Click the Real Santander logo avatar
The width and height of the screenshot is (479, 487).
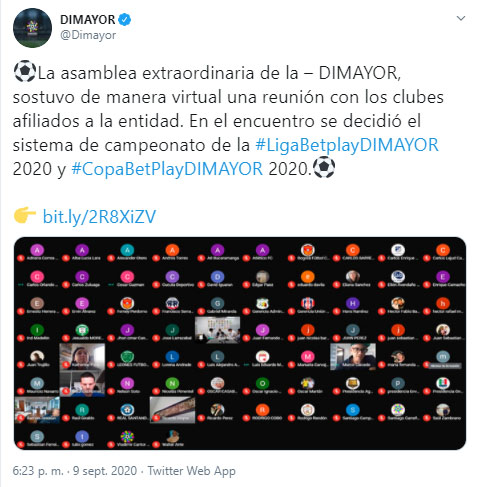click(127, 410)
